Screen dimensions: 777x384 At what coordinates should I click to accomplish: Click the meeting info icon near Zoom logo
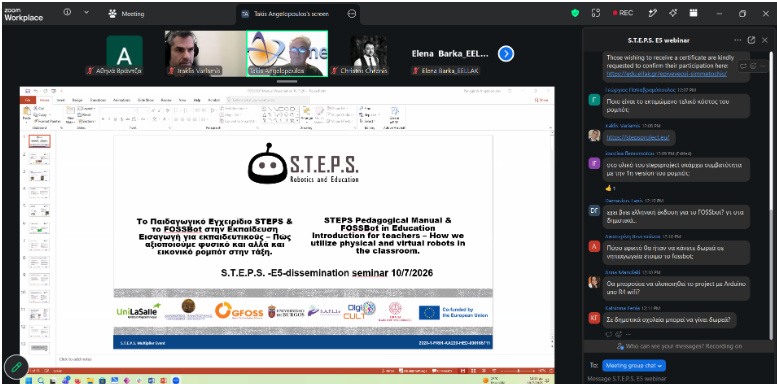[67, 13]
